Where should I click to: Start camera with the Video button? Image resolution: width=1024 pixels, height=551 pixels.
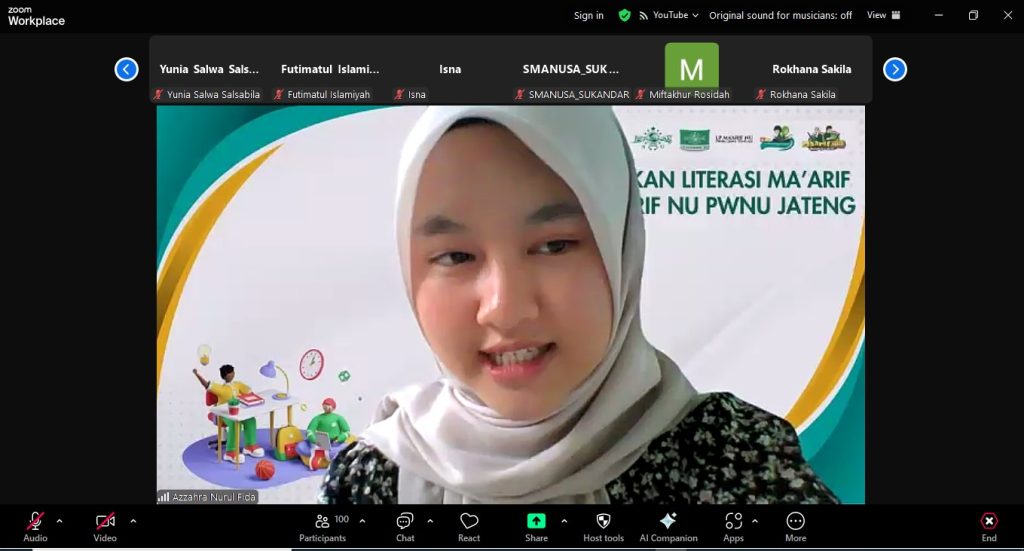(104, 527)
